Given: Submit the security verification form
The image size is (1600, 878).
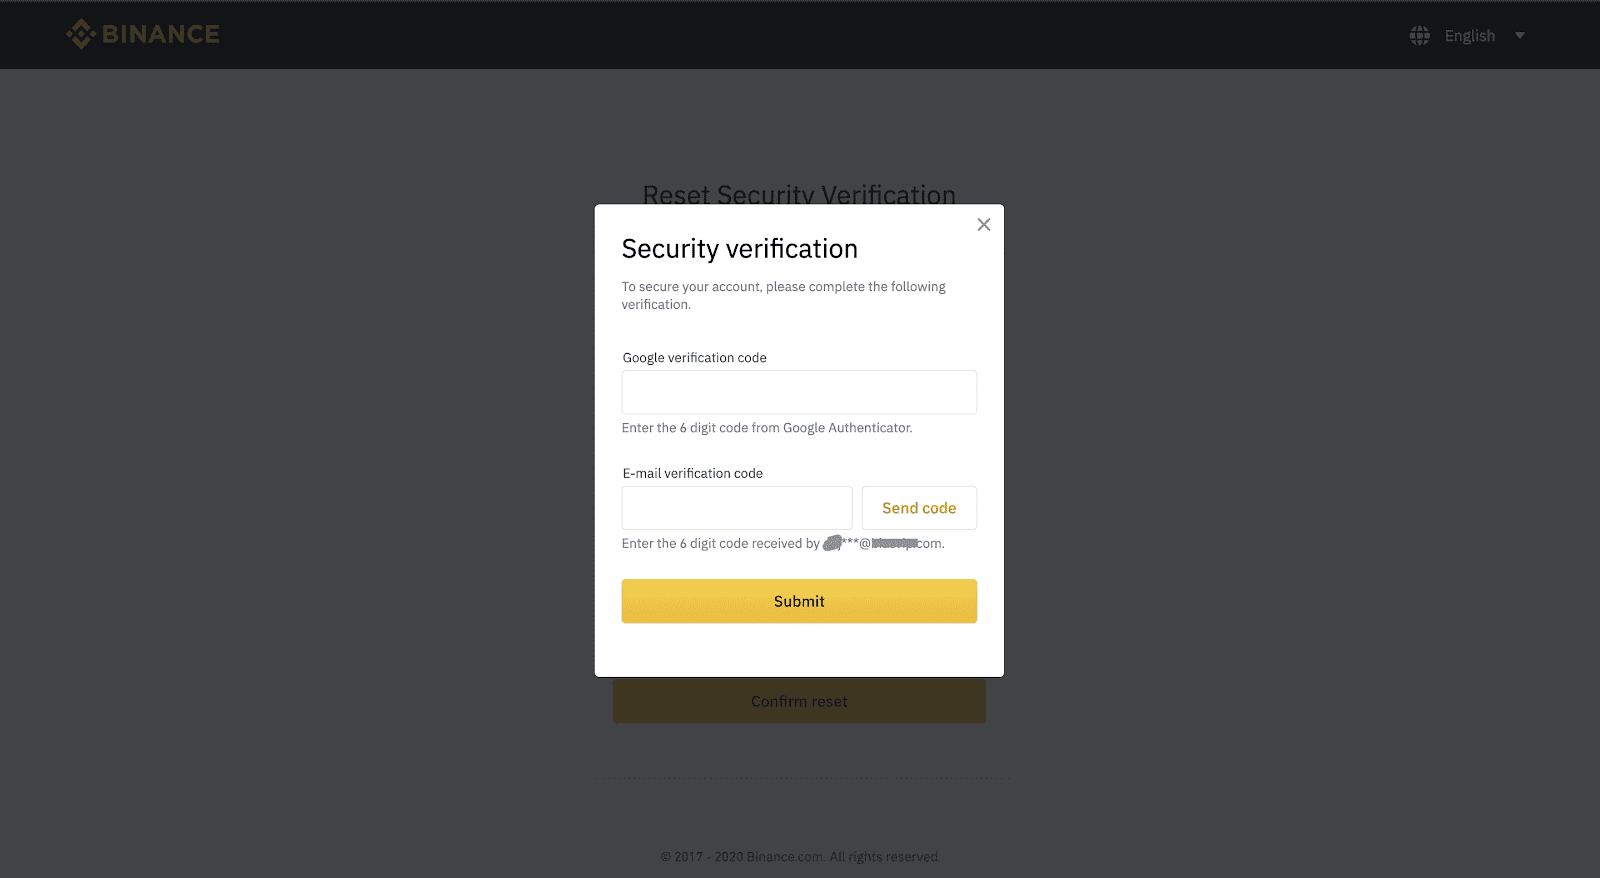Looking at the screenshot, I should (799, 601).
